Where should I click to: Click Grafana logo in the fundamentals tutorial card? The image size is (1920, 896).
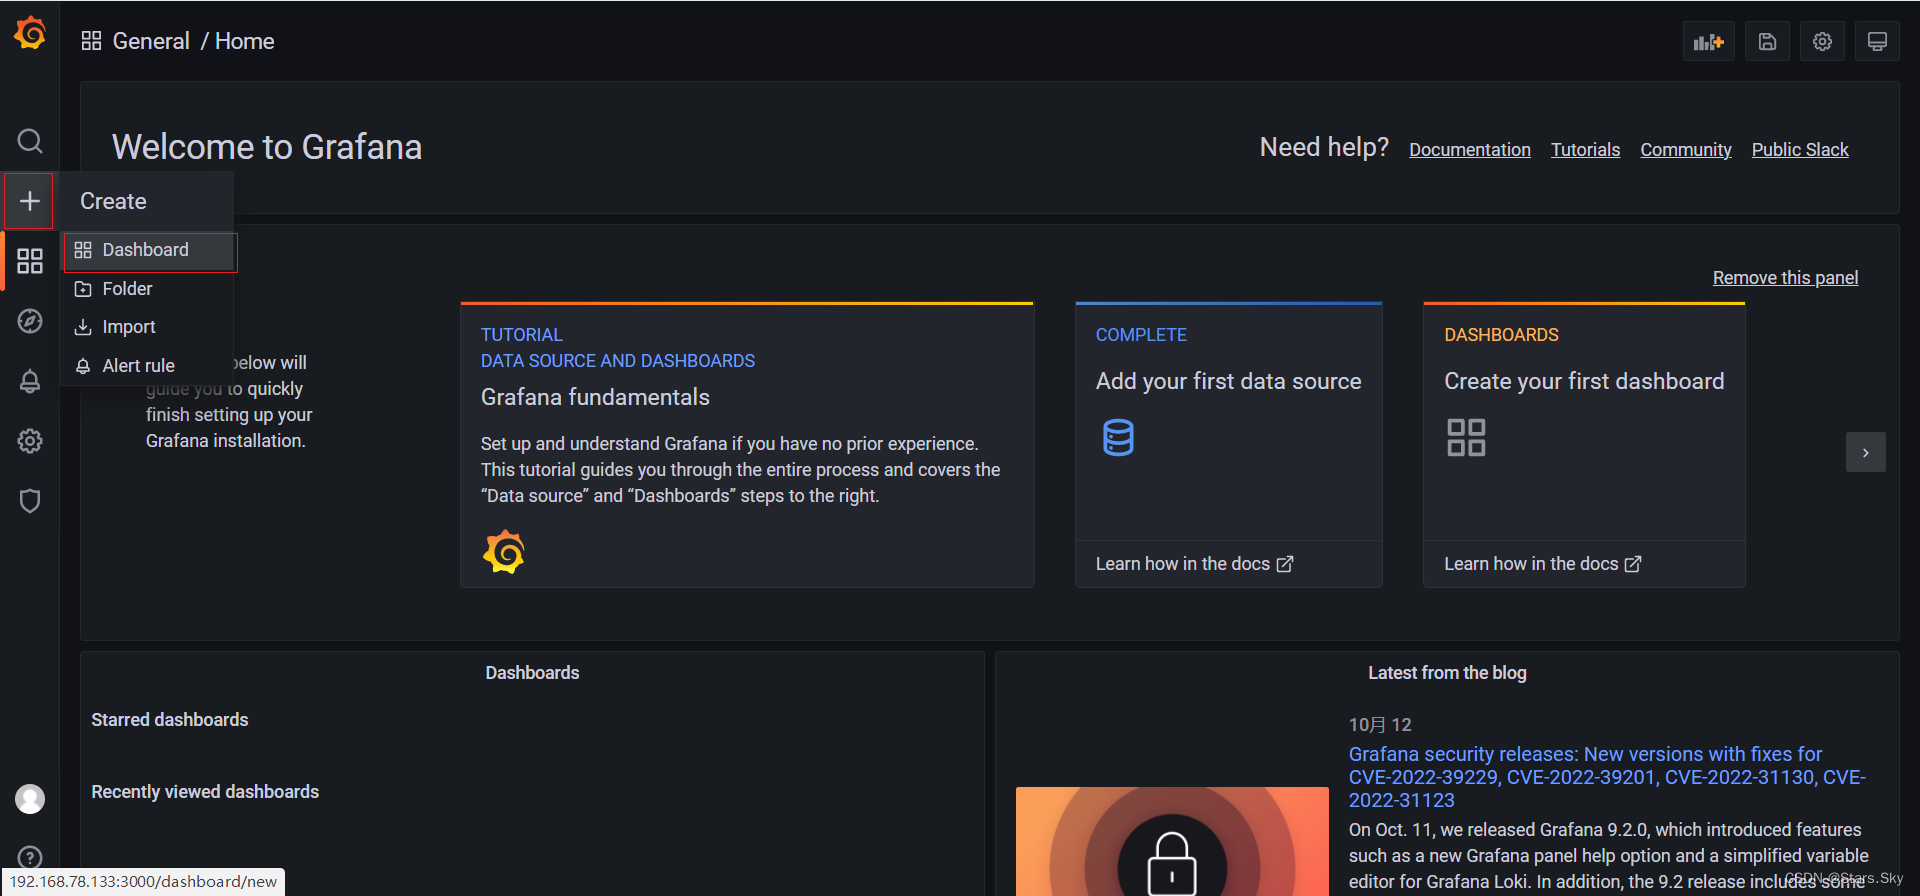coord(504,552)
